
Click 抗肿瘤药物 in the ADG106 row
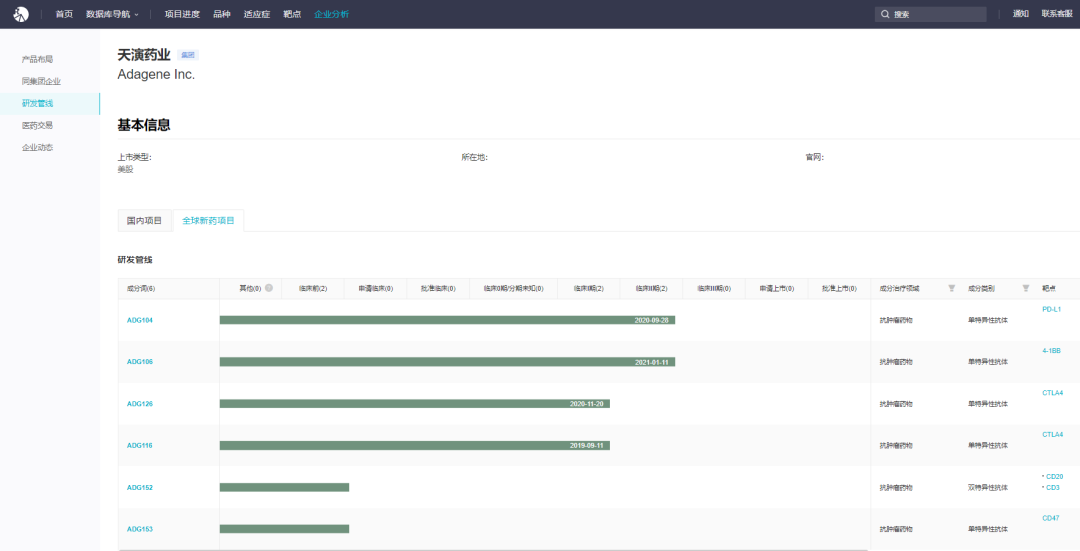[x=896, y=362]
